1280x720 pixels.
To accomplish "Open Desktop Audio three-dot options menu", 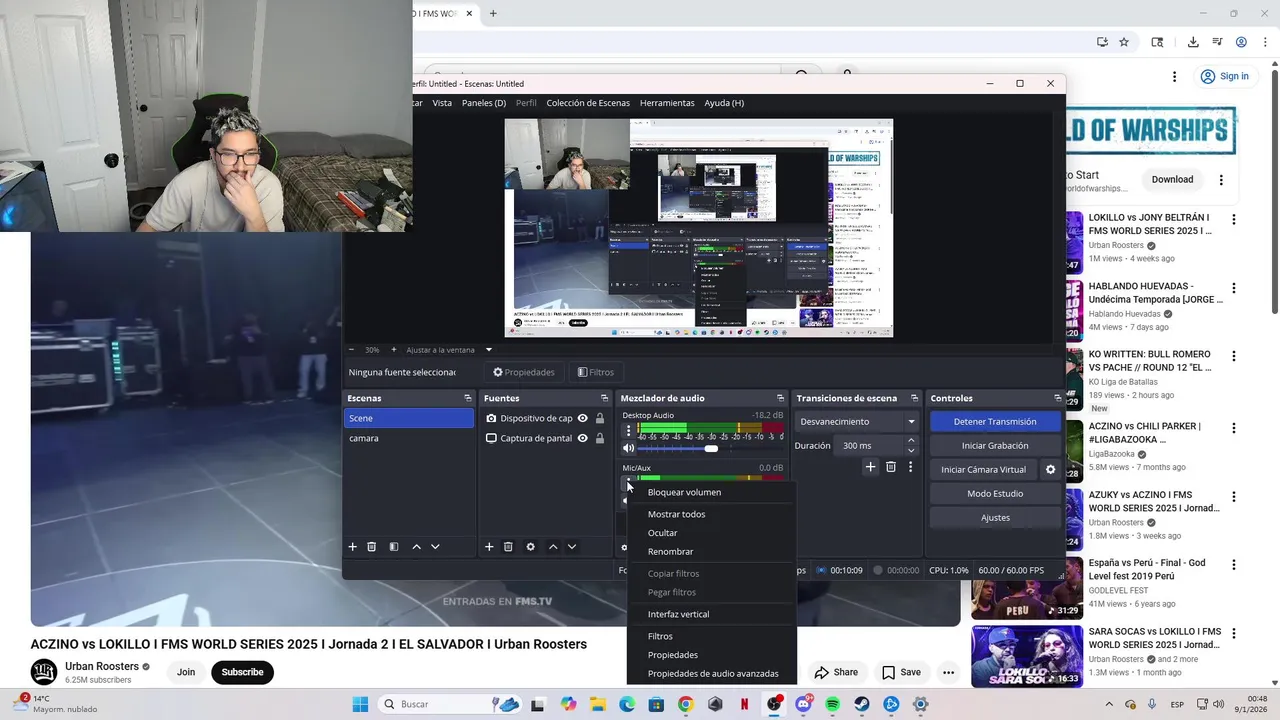I will pos(628,431).
